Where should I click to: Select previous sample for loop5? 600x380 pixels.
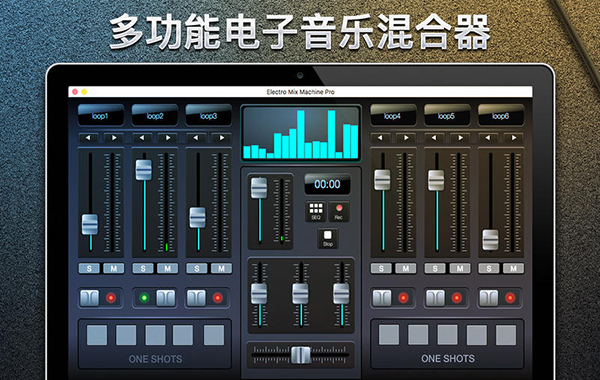tap(434, 138)
